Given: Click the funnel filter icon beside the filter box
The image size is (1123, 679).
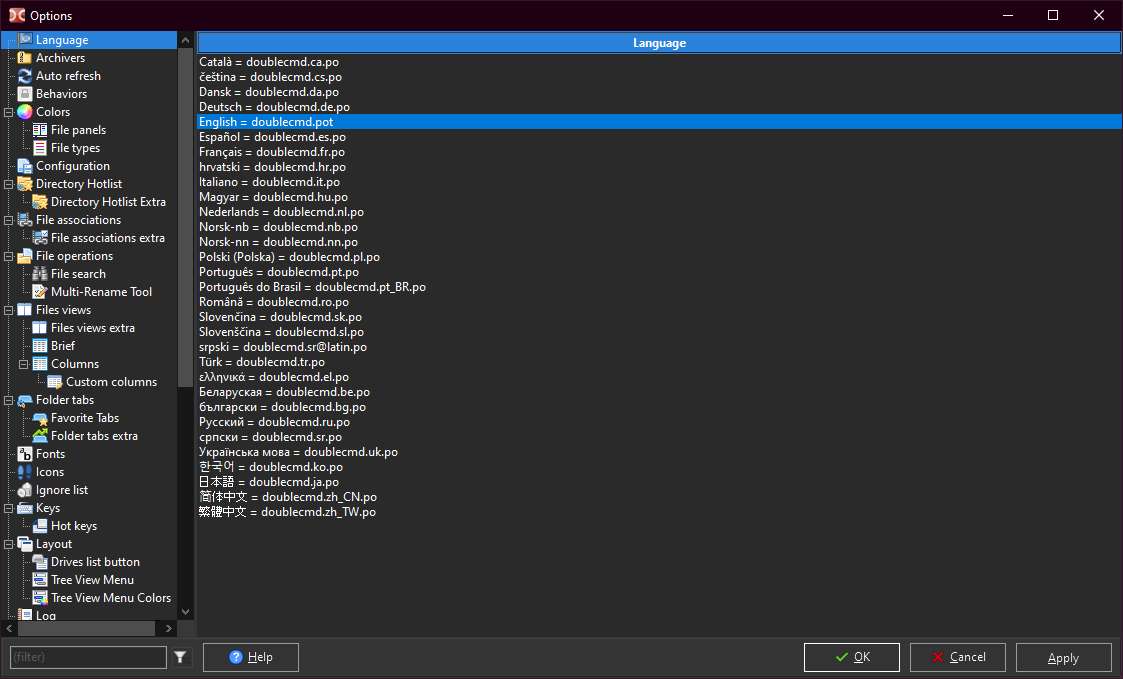Looking at the screenshot, I should coord(180,657).
